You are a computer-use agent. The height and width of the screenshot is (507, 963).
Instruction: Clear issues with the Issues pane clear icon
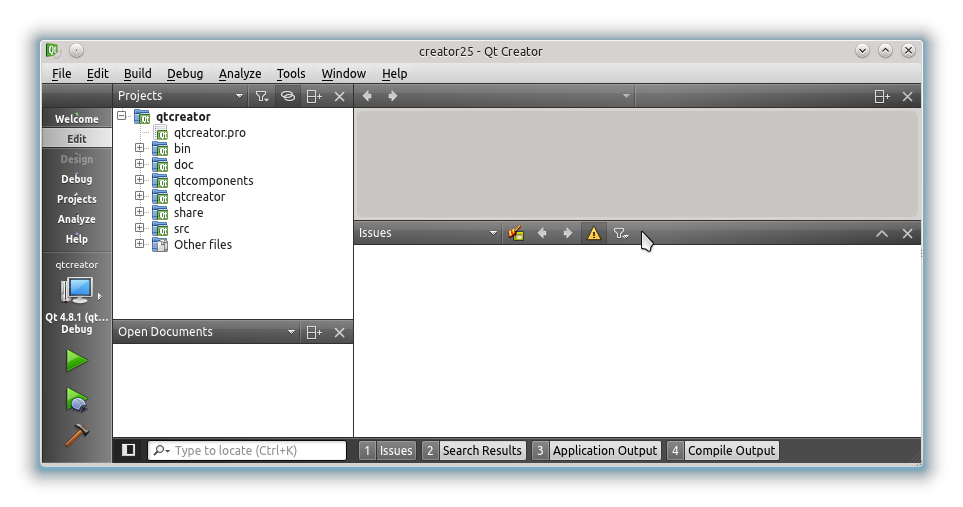[516, 233]
